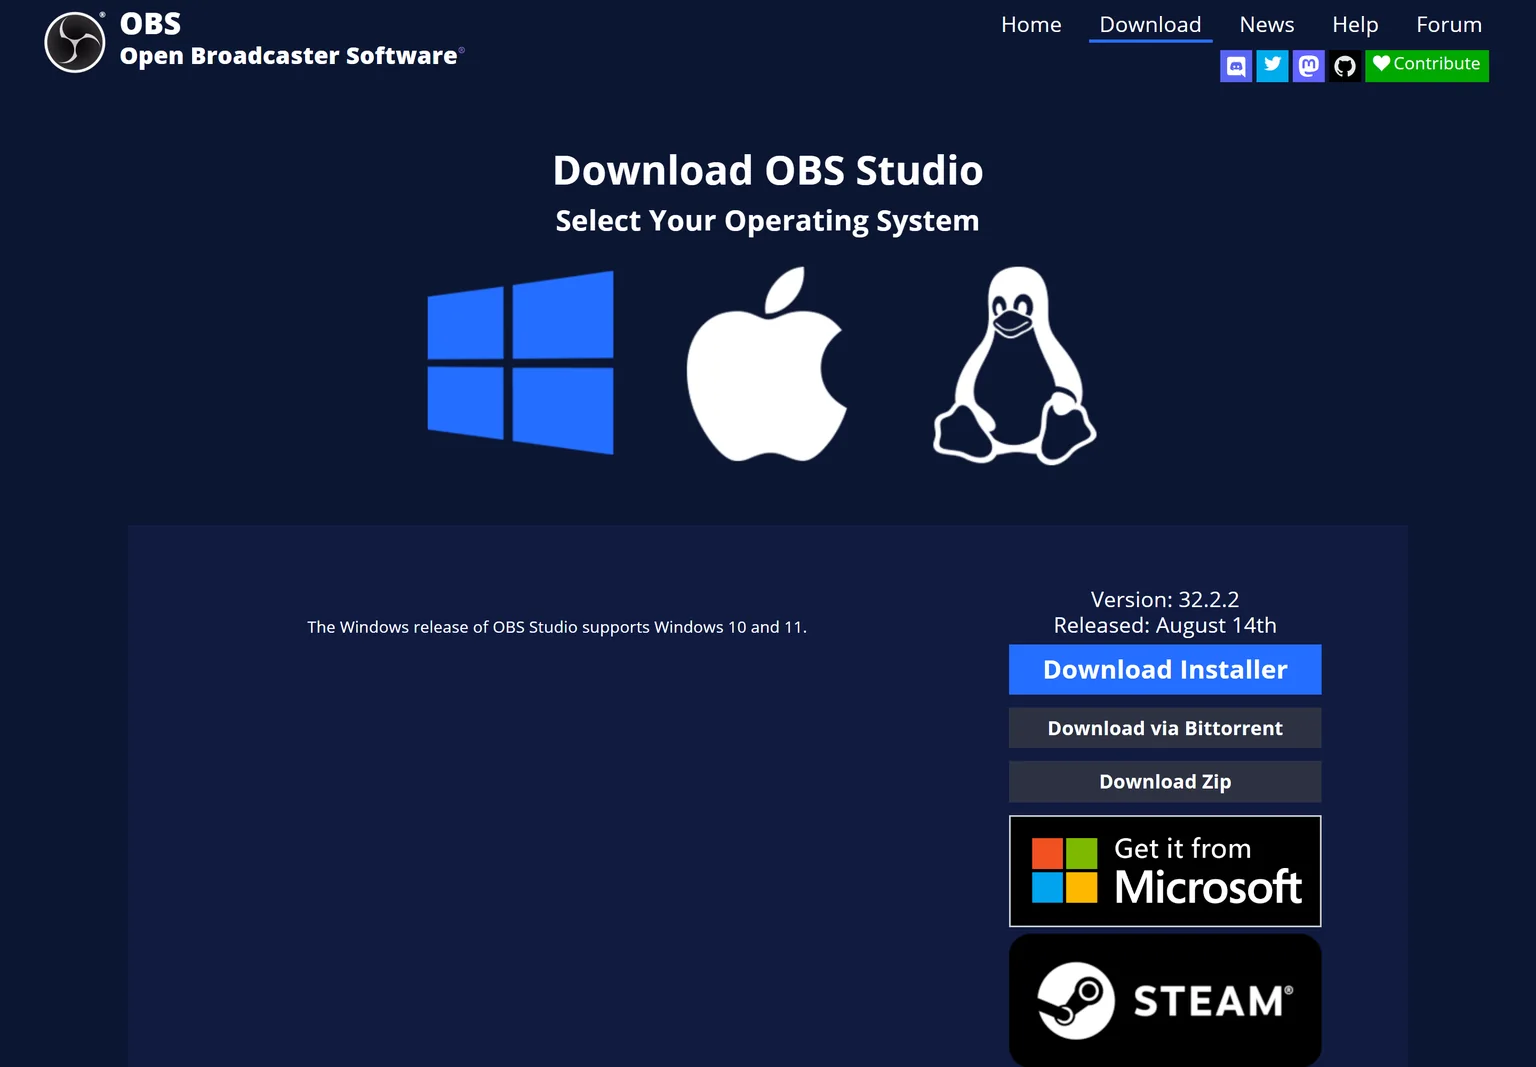1536x1067 pixels.
Task: Open the Twitter social icon
Action: click(1272, 66)
